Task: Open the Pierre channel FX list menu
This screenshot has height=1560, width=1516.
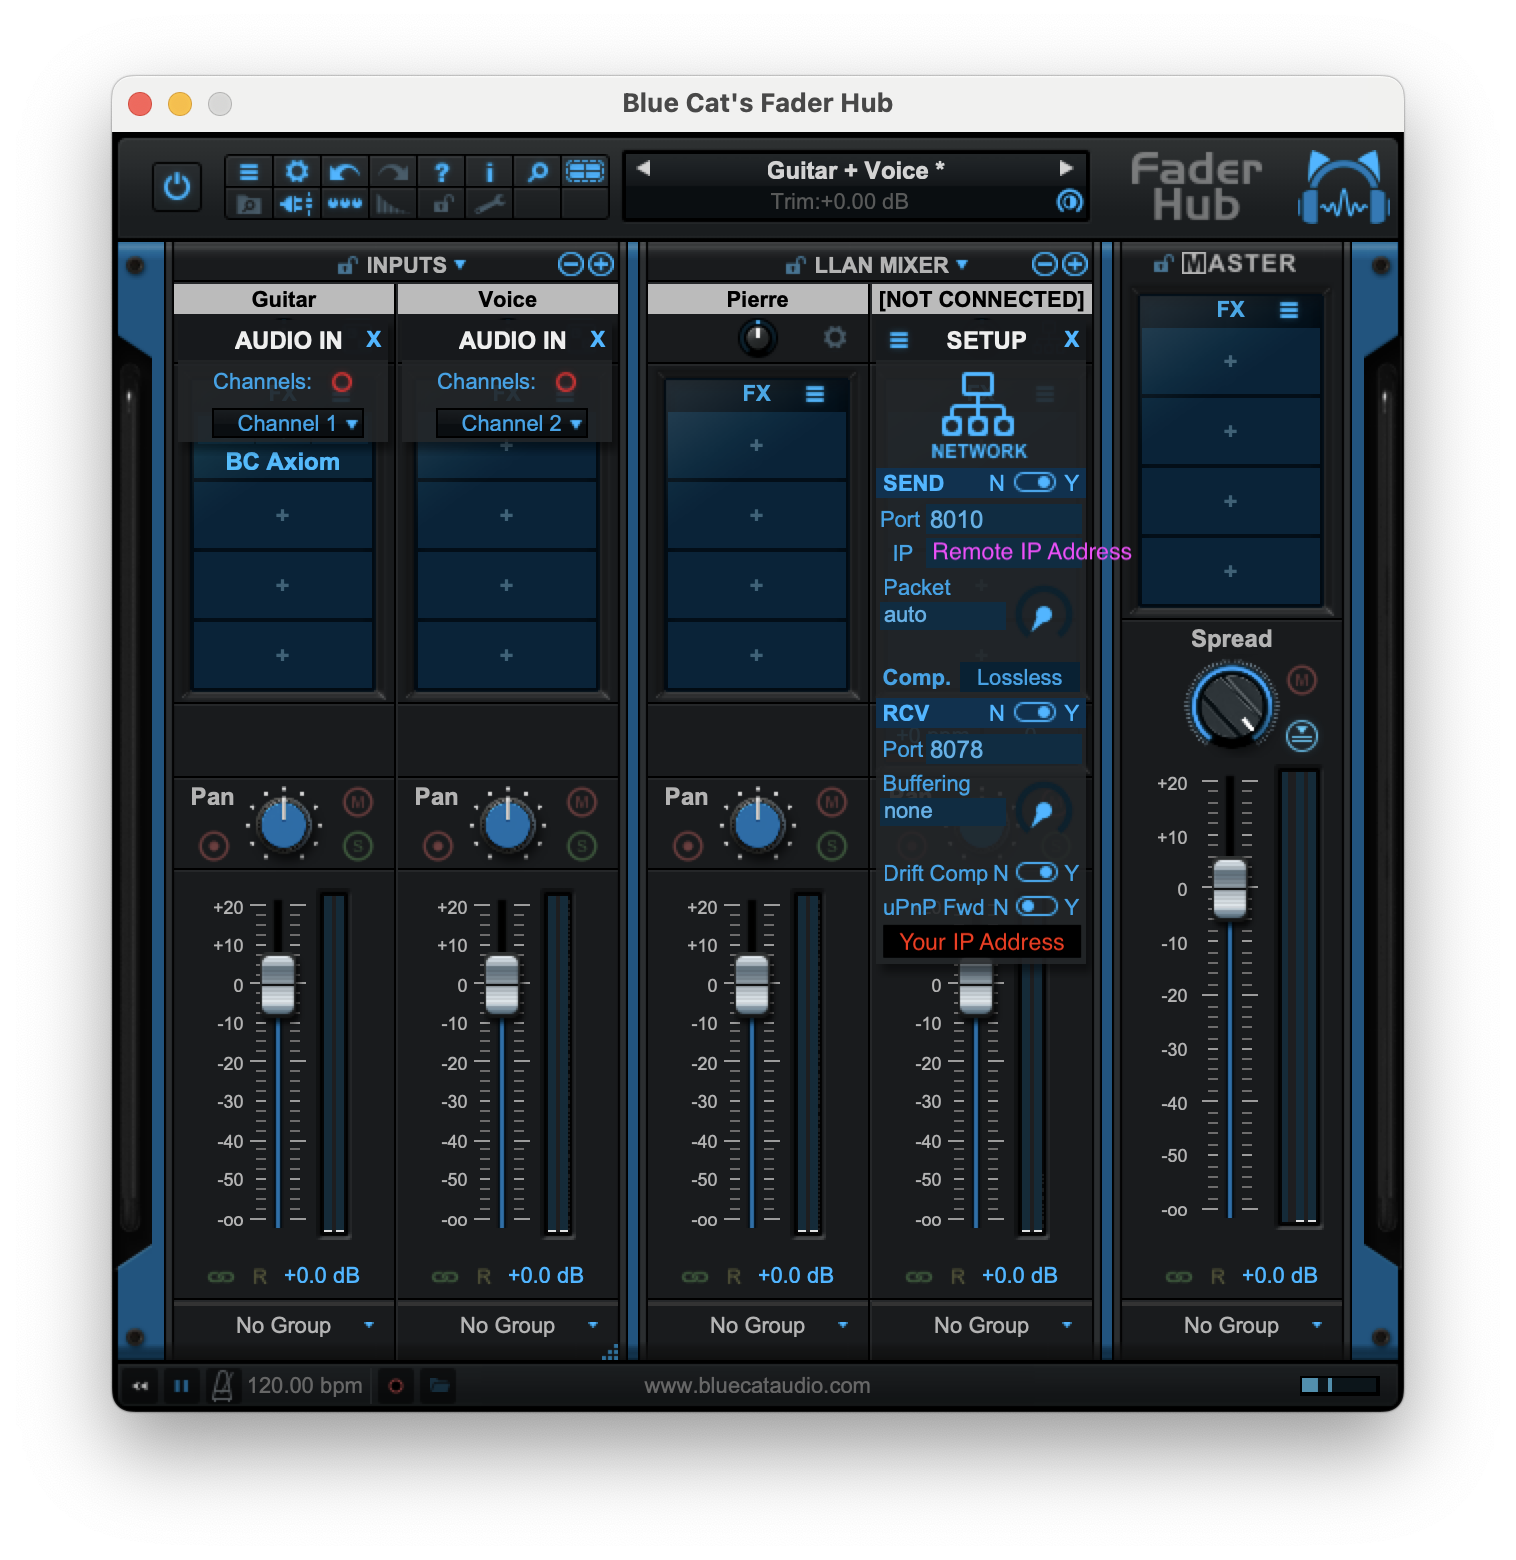Action: 815,394
